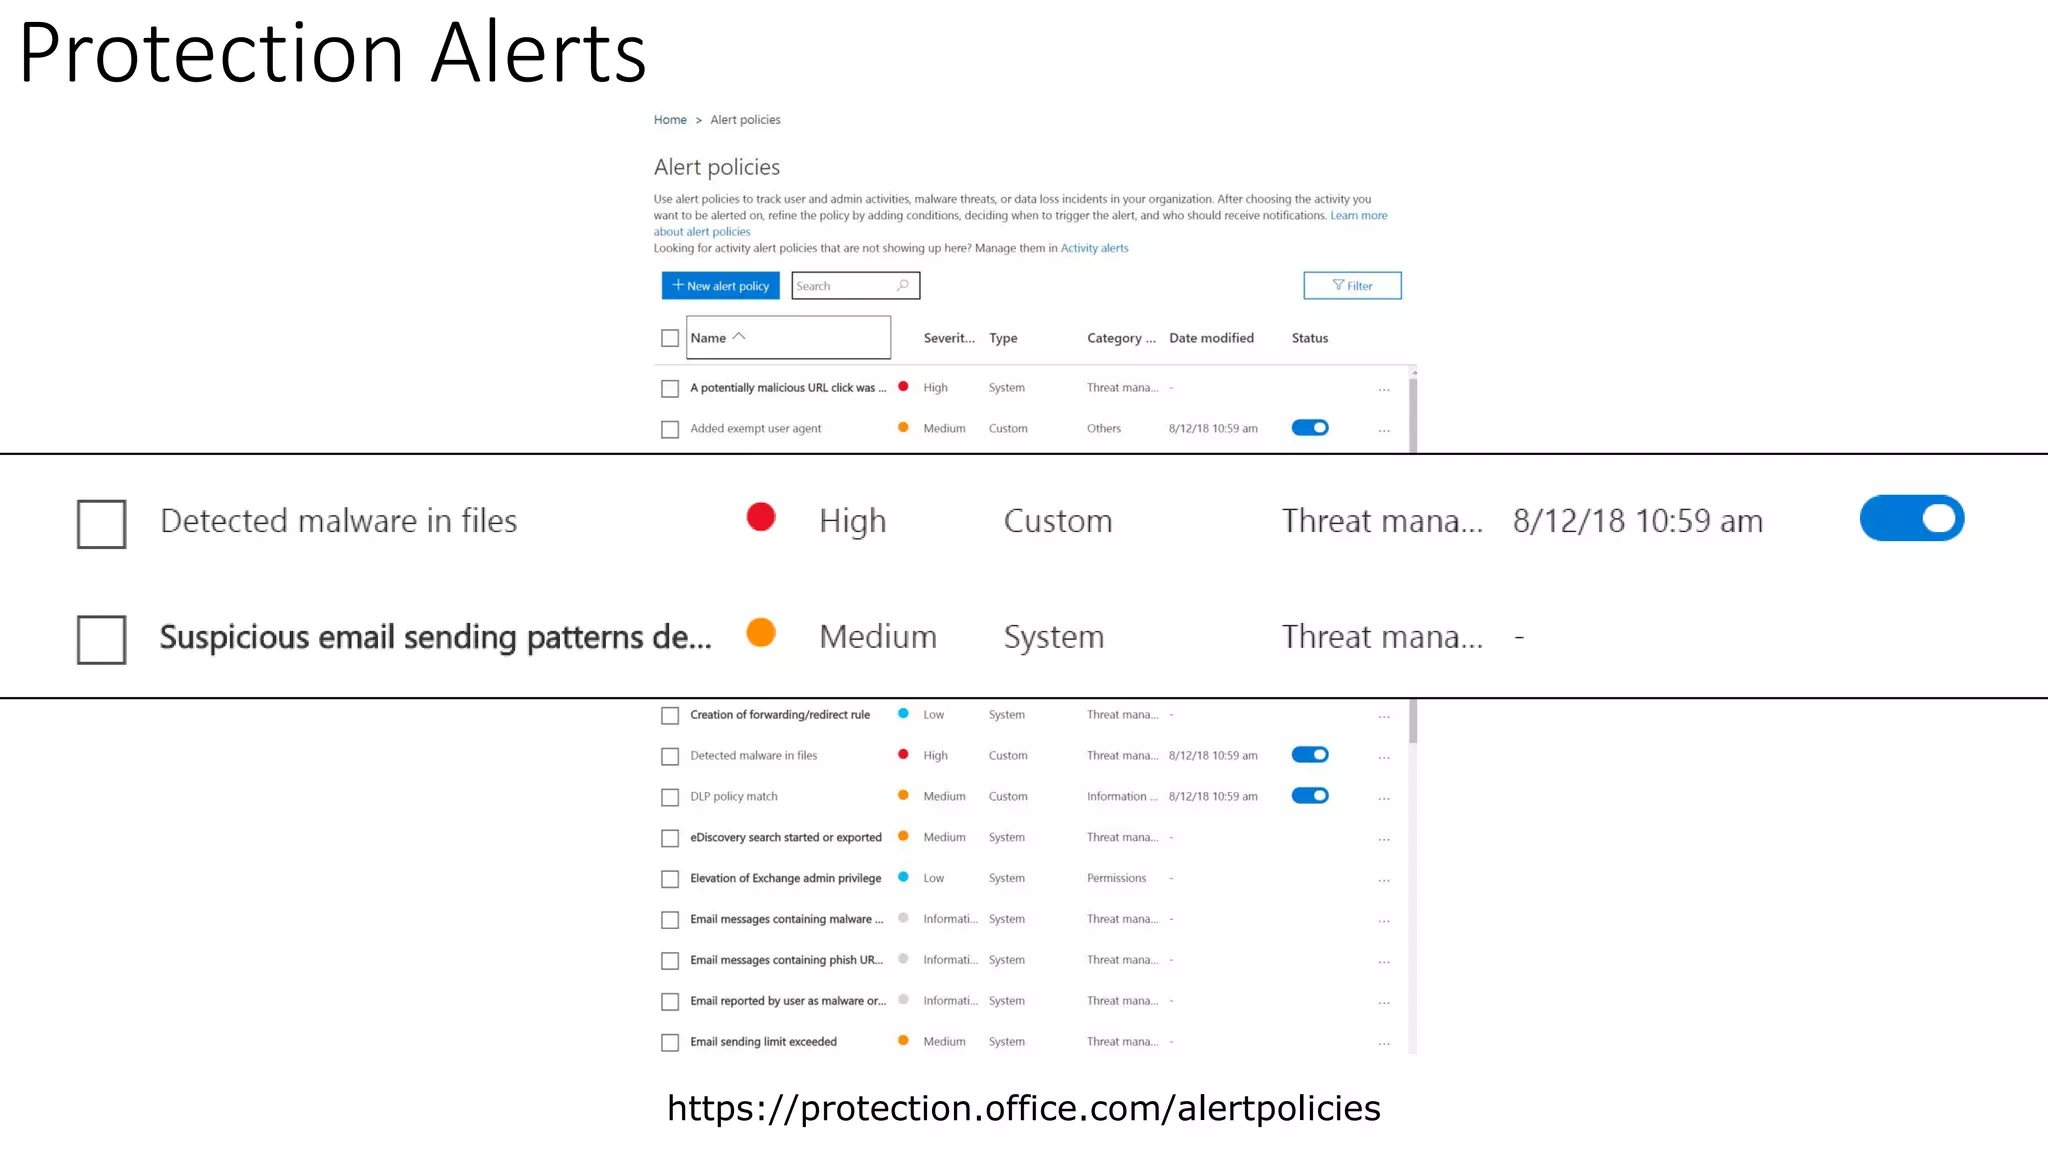Open more options for malicious URL click row
Viewport: 2048px width, 1152px height.
[x=1384, y=389]
